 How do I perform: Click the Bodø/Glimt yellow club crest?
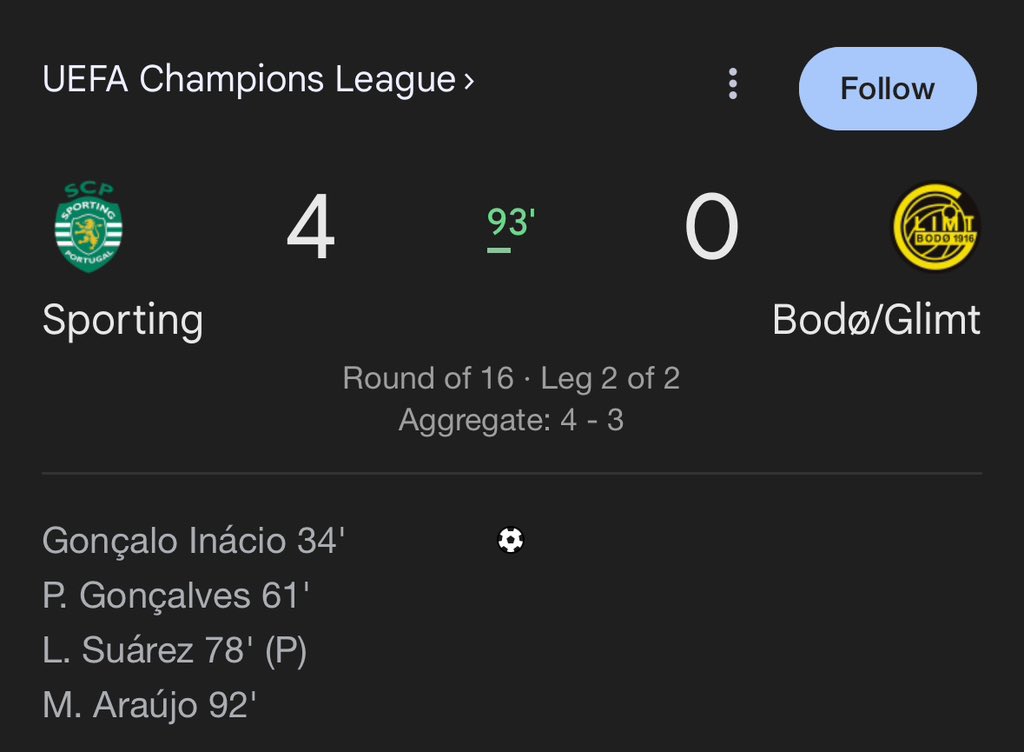point(935,227)
